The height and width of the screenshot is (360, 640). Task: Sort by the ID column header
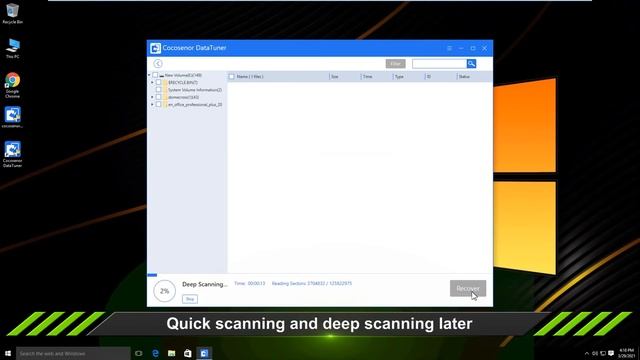tap(429, 77)
